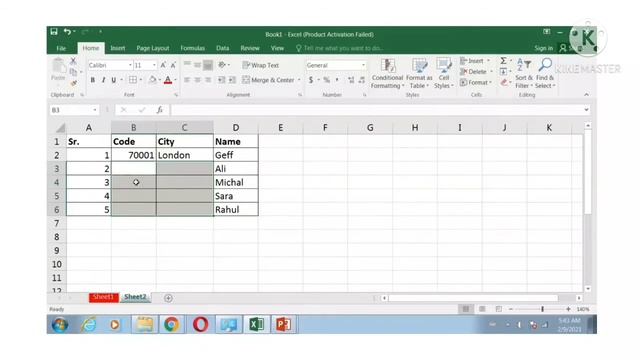Click the Sign in link

click(x=544, y=48)
